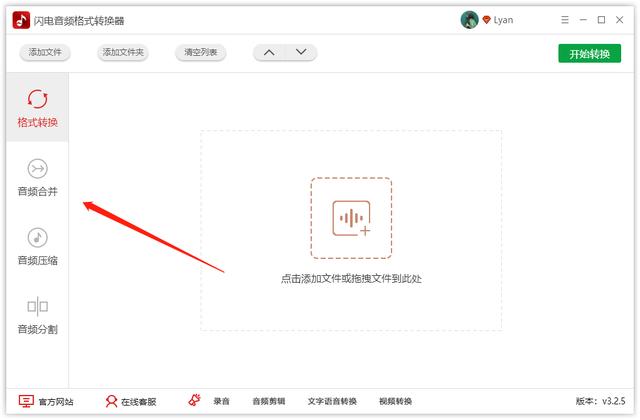640x420 pixels.
Task: Click the VIP diamond badge icon
Action: click(x=486, y=20)
